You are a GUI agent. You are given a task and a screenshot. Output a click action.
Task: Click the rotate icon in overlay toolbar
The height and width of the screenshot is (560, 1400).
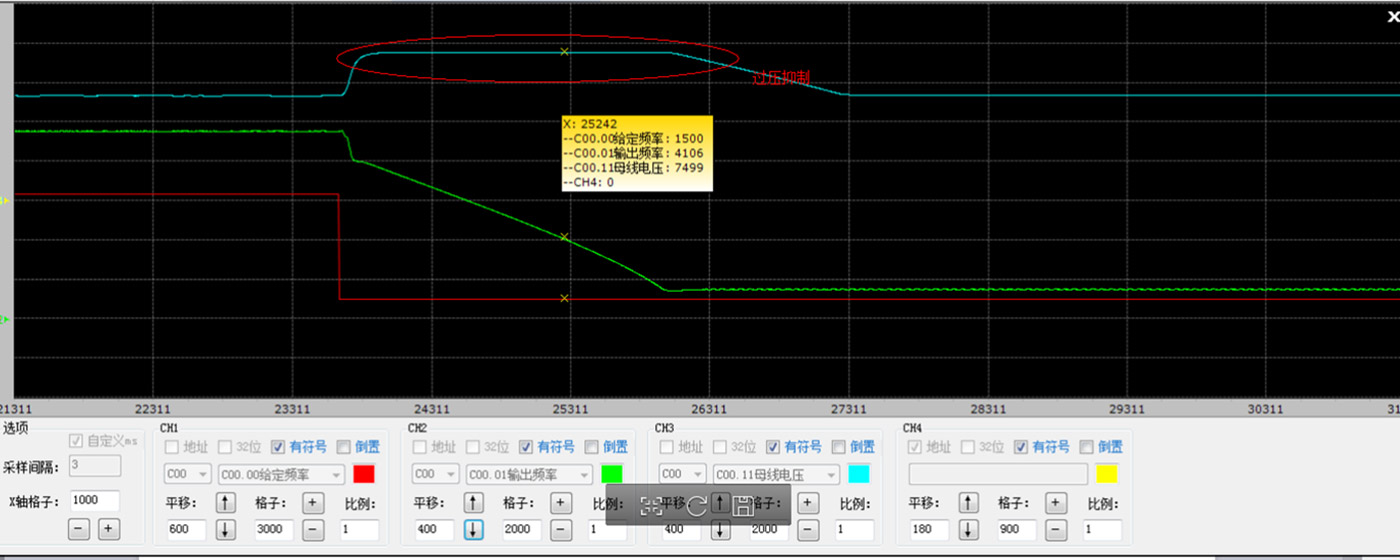pos(697,506)
